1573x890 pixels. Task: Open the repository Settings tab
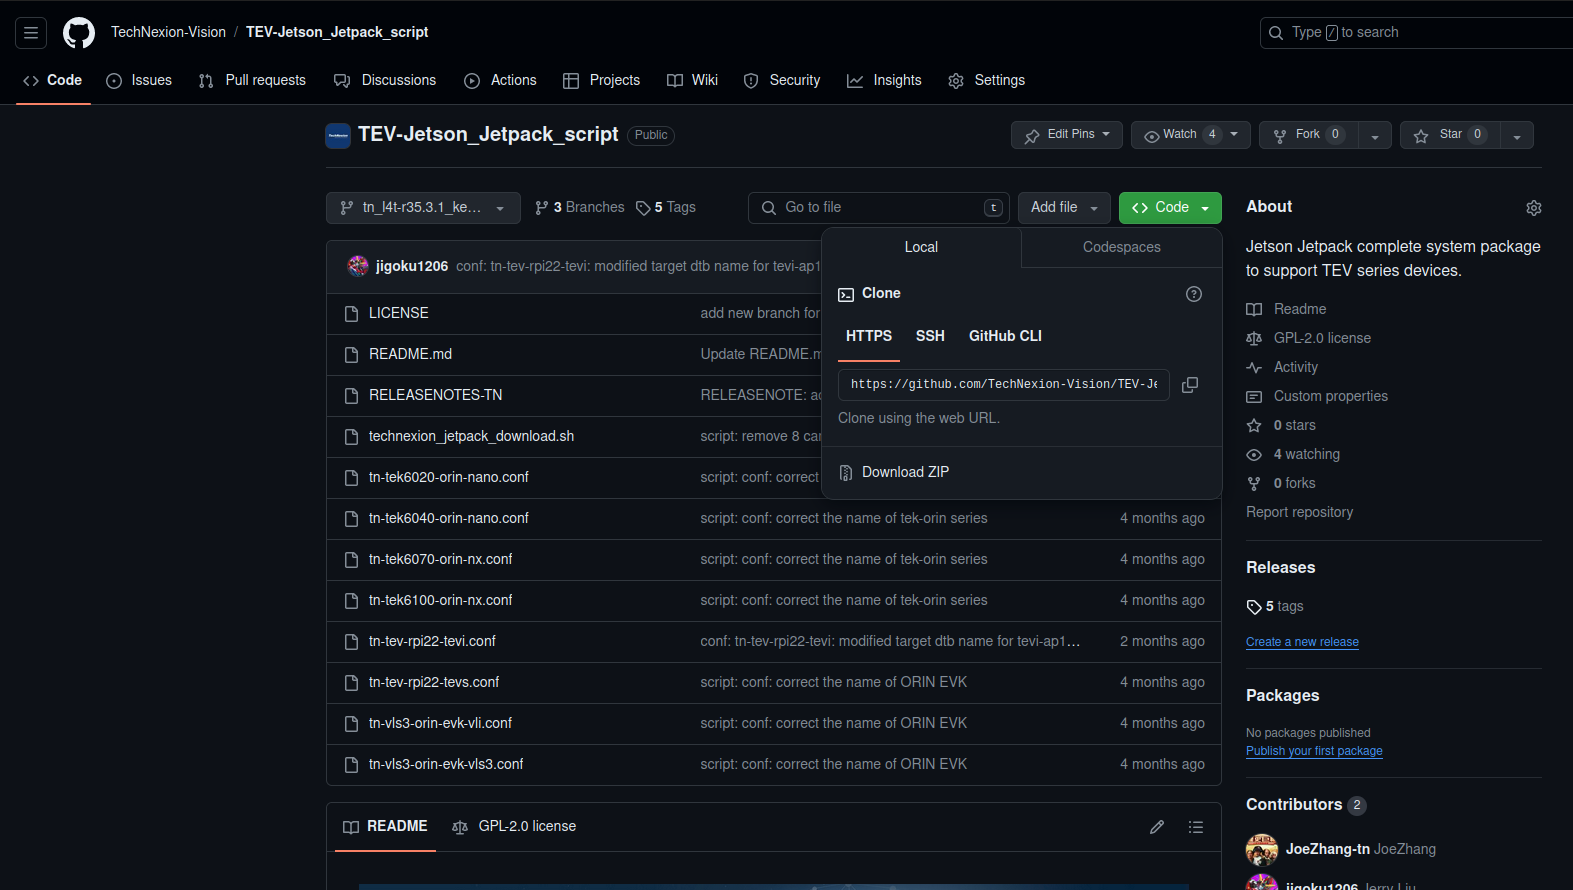986,81
